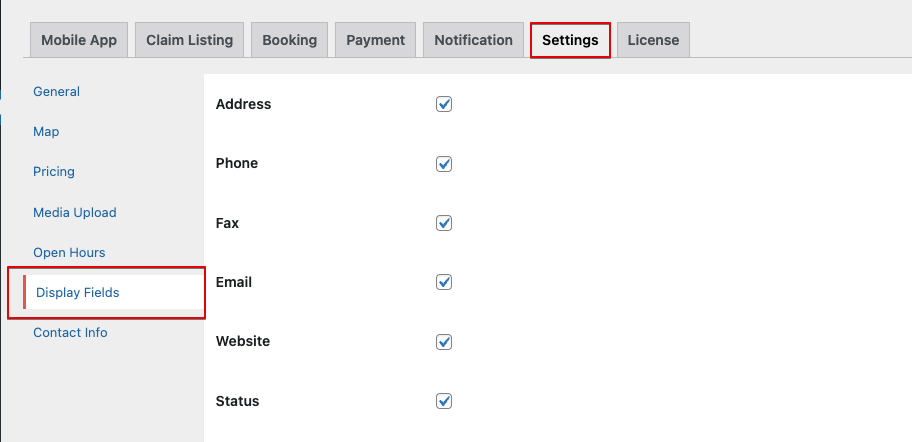
Task: Toggle the Status checkbox
Action: point(444,401)
